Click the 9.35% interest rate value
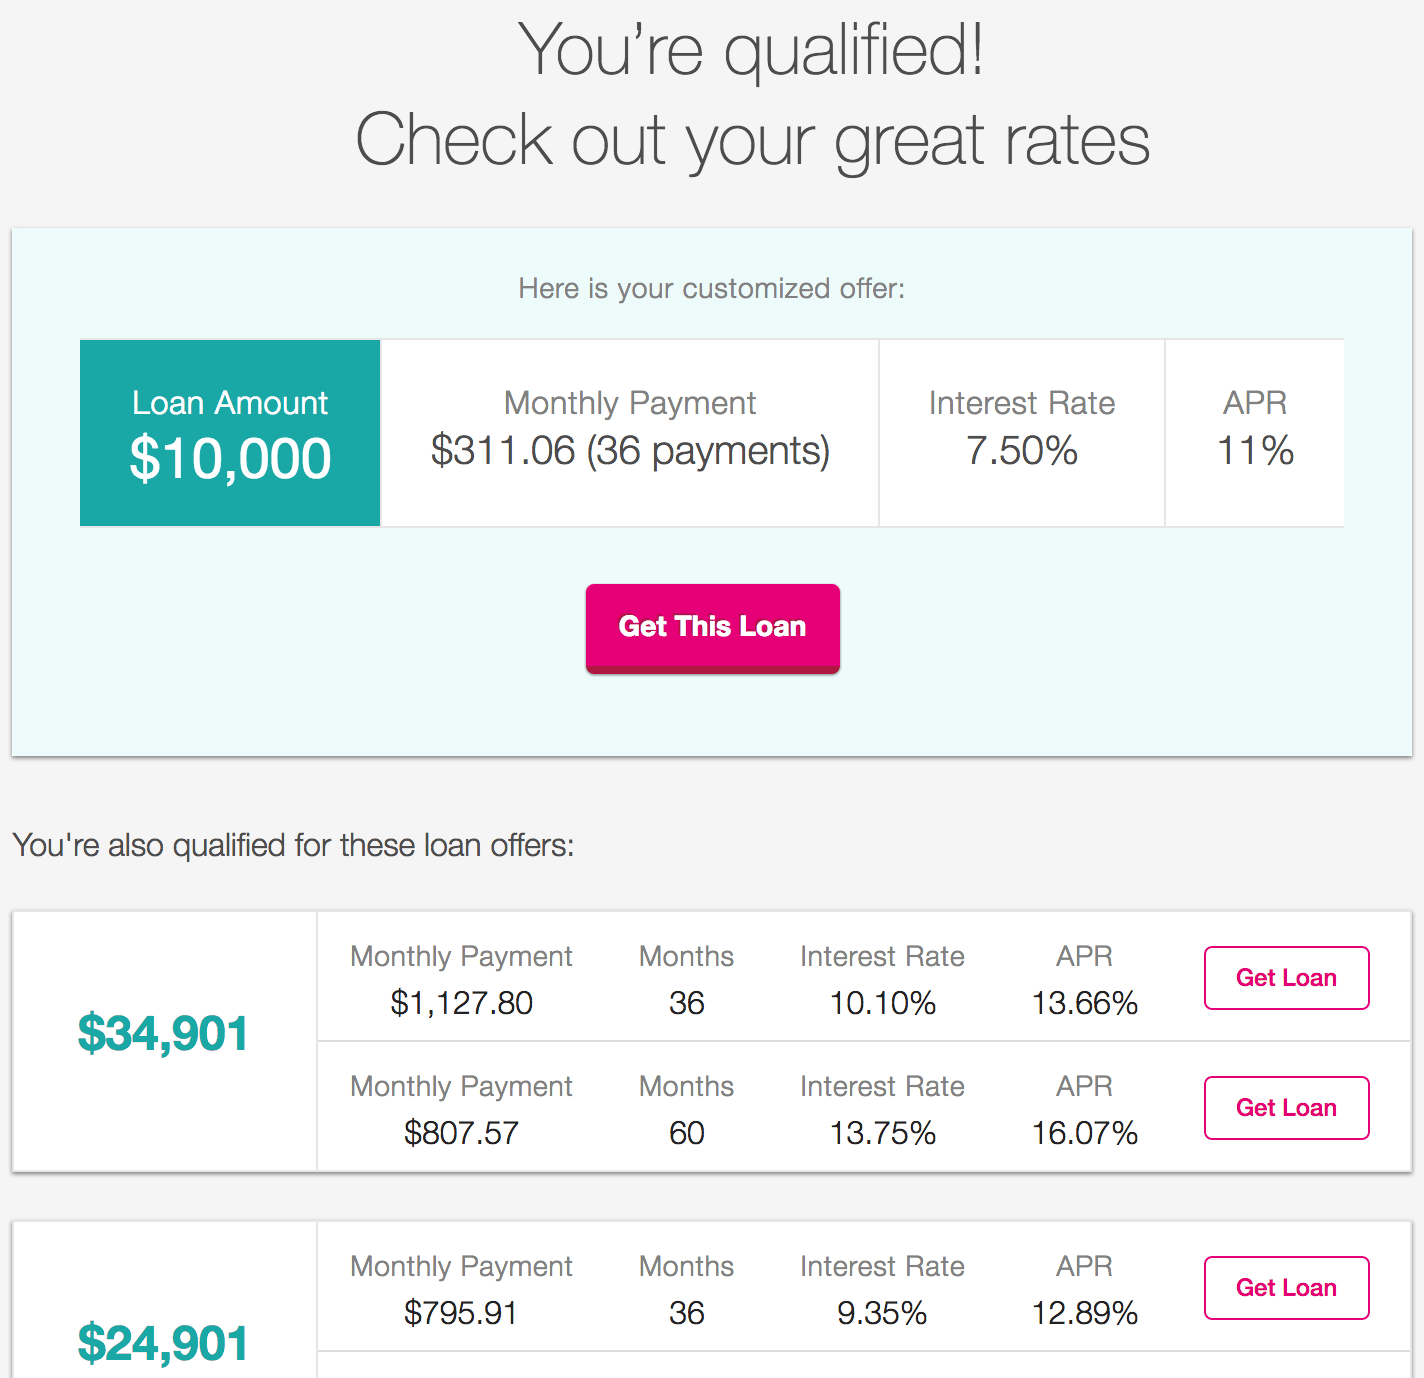The image size is (1424, 1378). tap(882, 1313)
